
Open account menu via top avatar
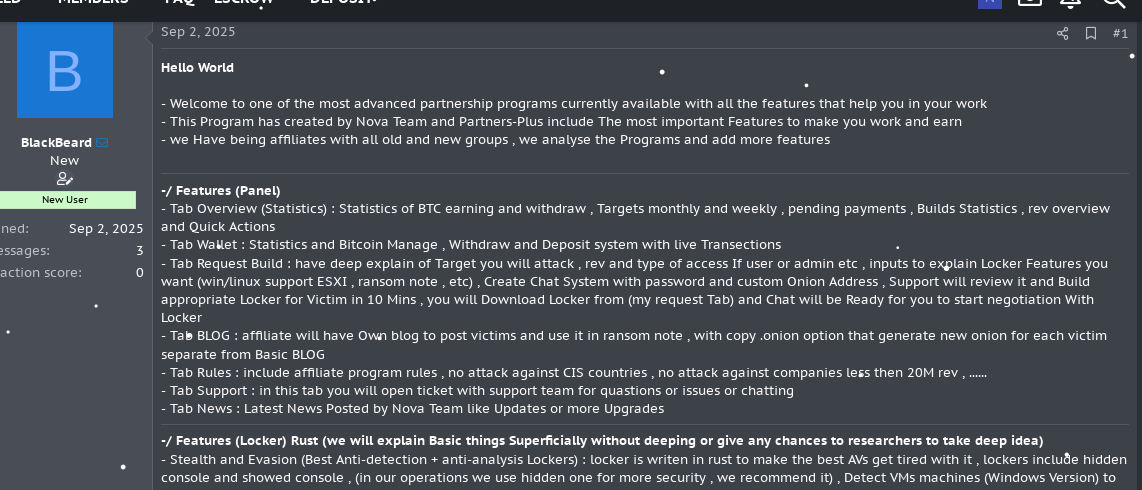pyautogui.click(x=989, y=3)
